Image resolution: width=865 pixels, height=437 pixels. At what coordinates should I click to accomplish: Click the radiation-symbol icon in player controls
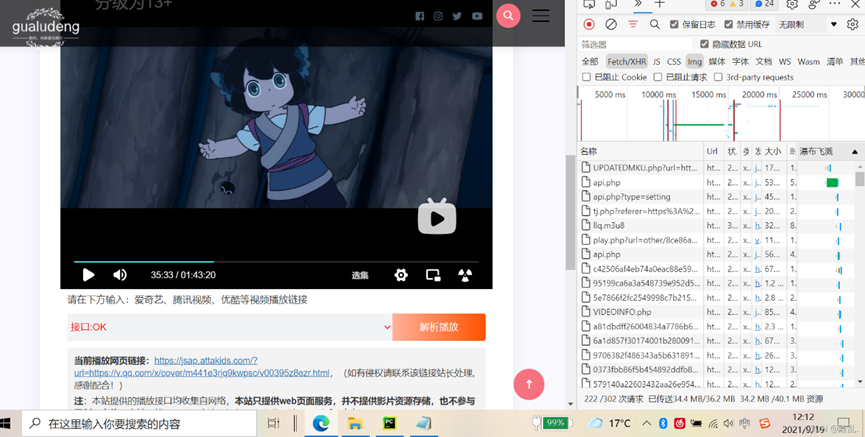(x=465, y=275)
